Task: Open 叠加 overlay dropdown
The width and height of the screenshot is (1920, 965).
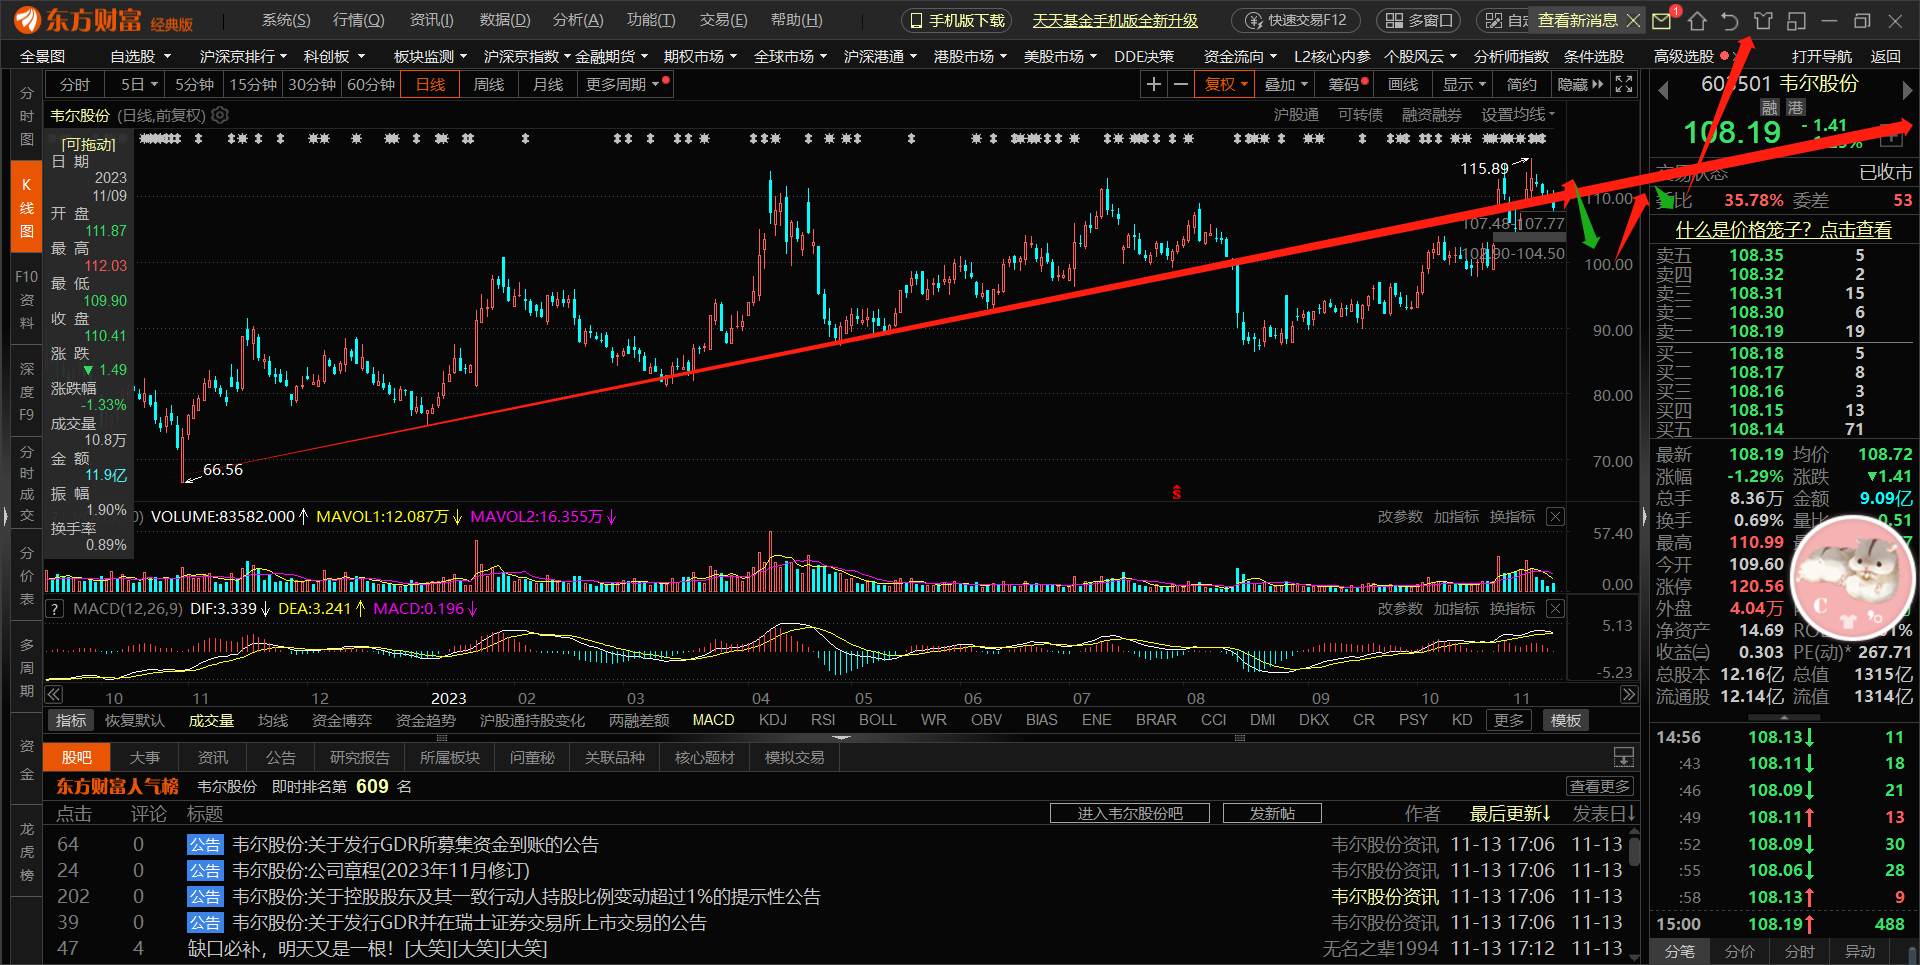Action: pyautogui.click(x=1286, y=85)
